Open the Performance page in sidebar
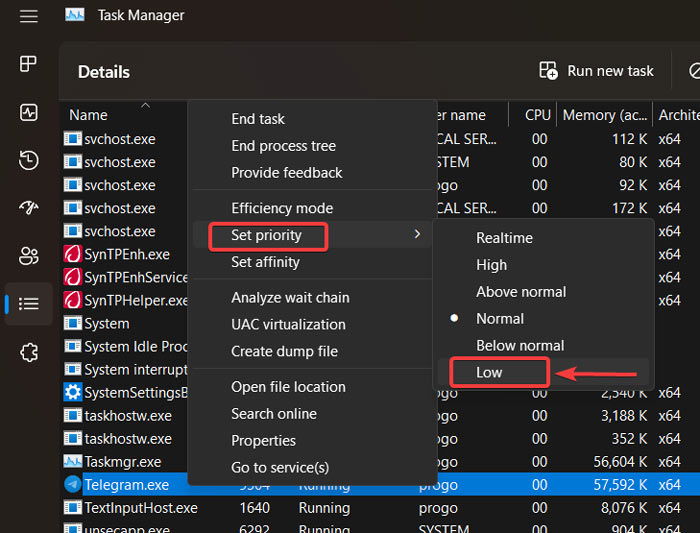 pyautogui.click(x=28, y=112)
